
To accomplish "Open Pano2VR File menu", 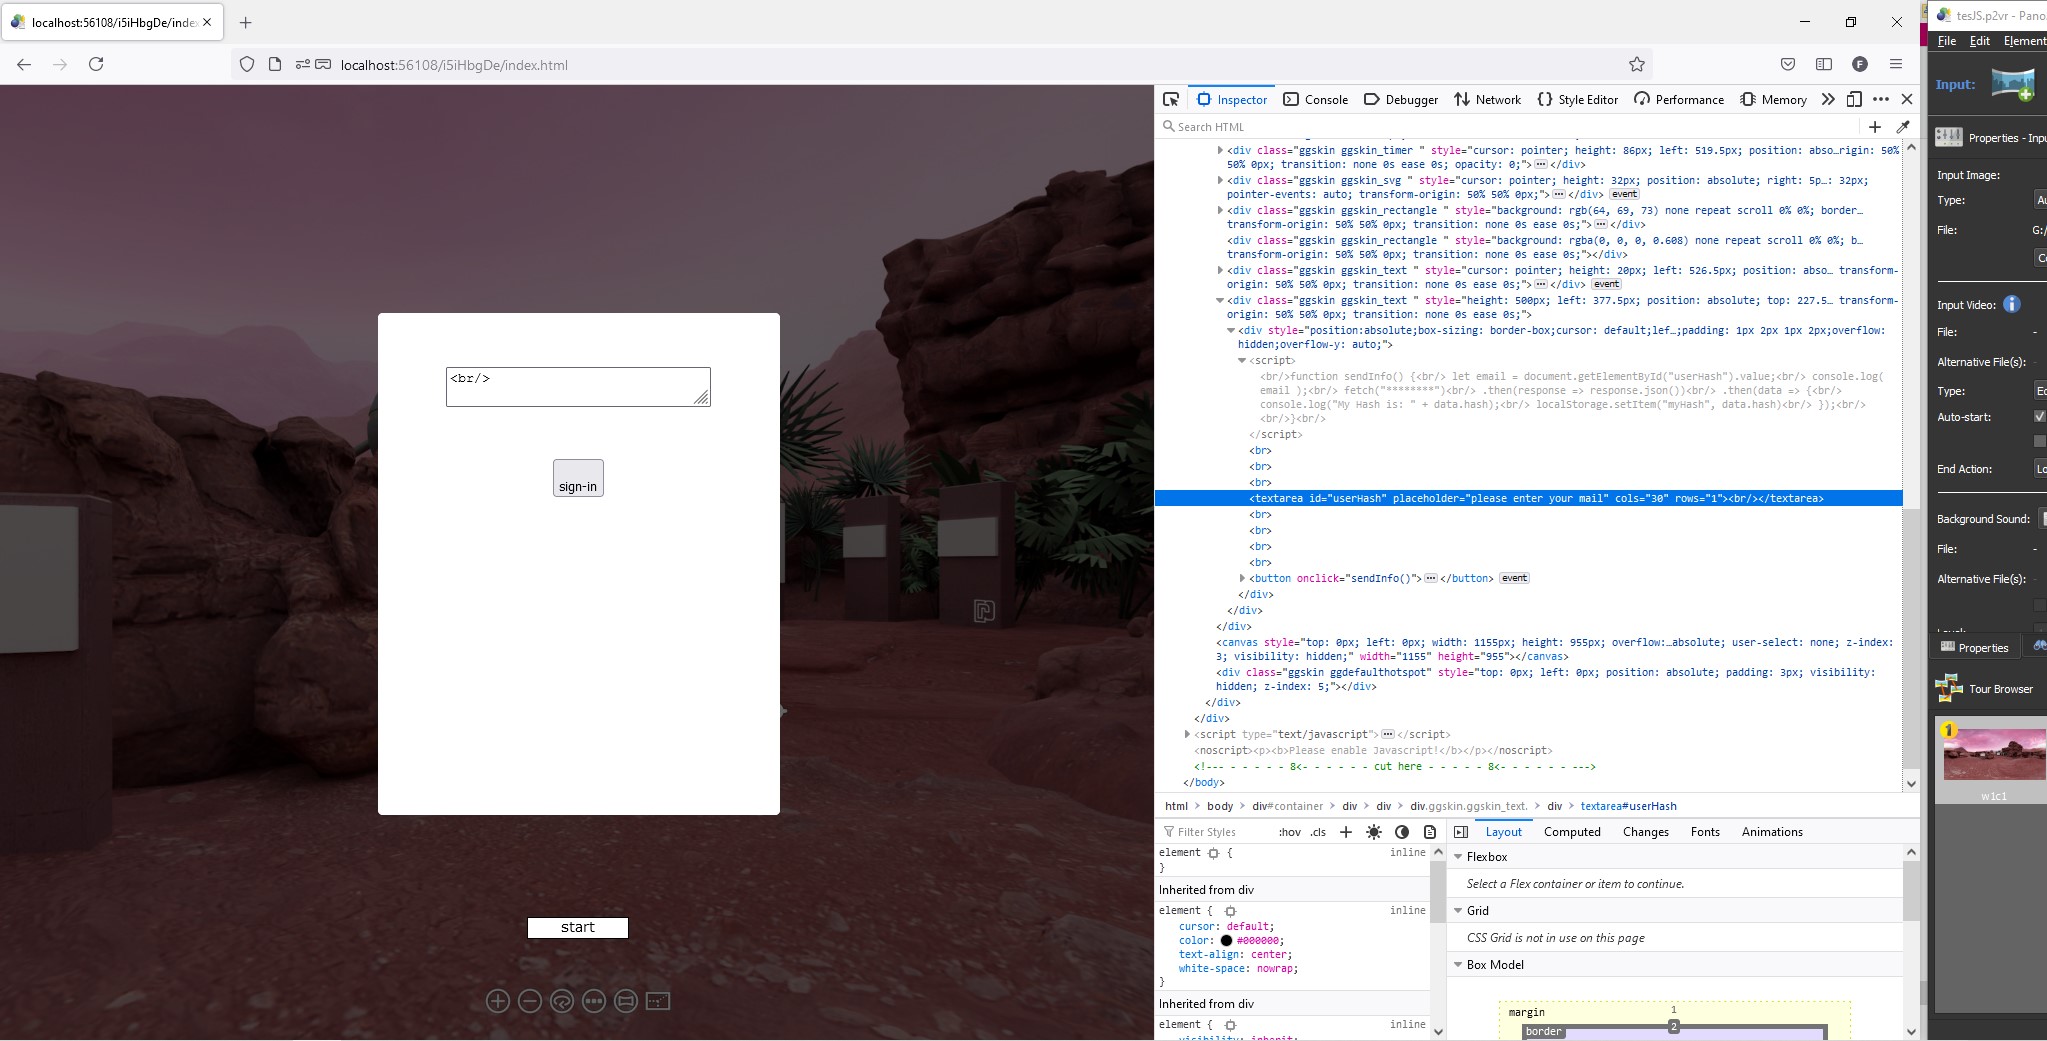I will (x=1947, y=41).
